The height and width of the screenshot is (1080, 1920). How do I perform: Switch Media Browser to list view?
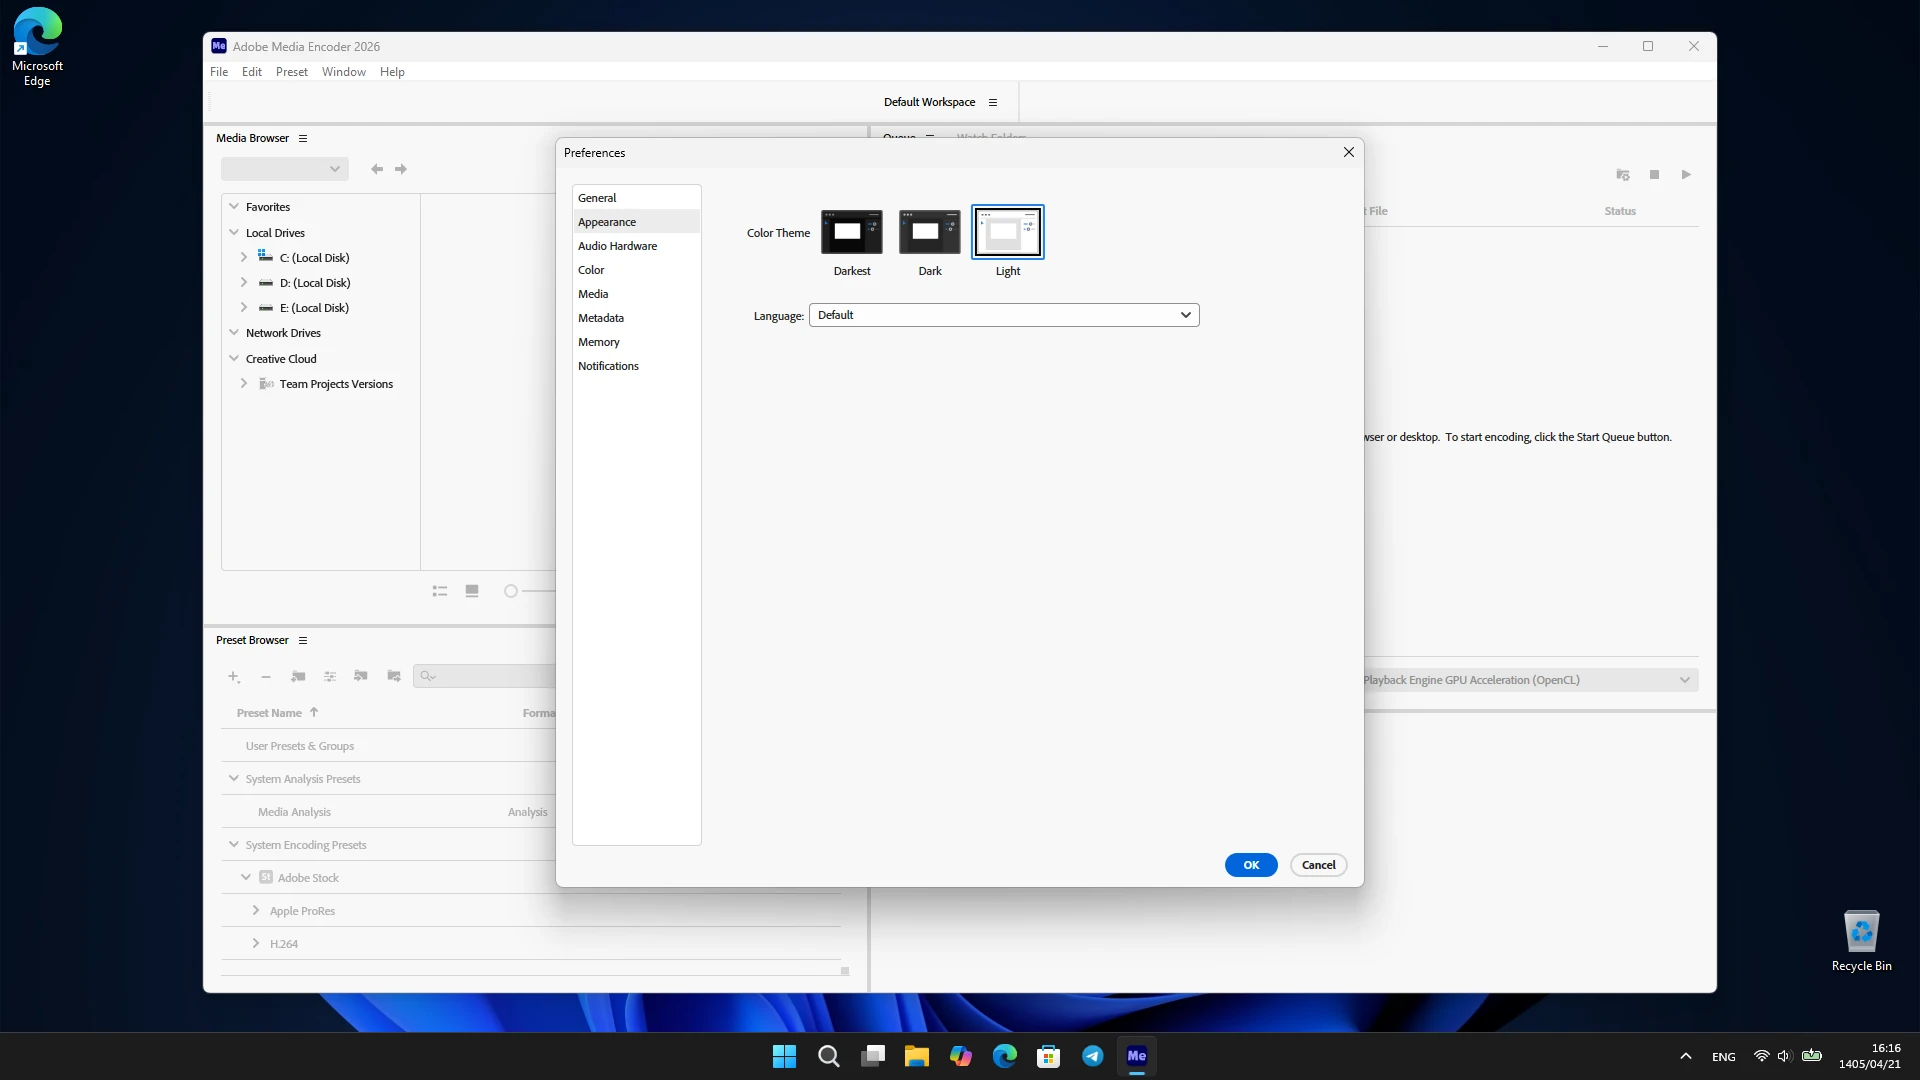coord(439,591)
